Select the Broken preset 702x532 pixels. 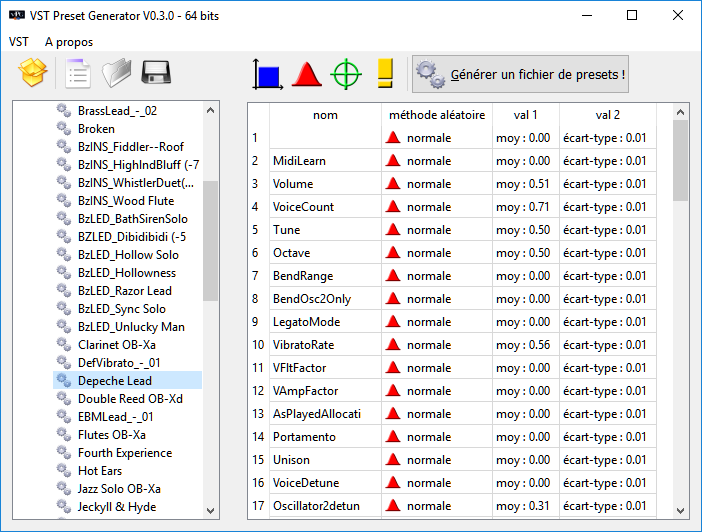96,129
